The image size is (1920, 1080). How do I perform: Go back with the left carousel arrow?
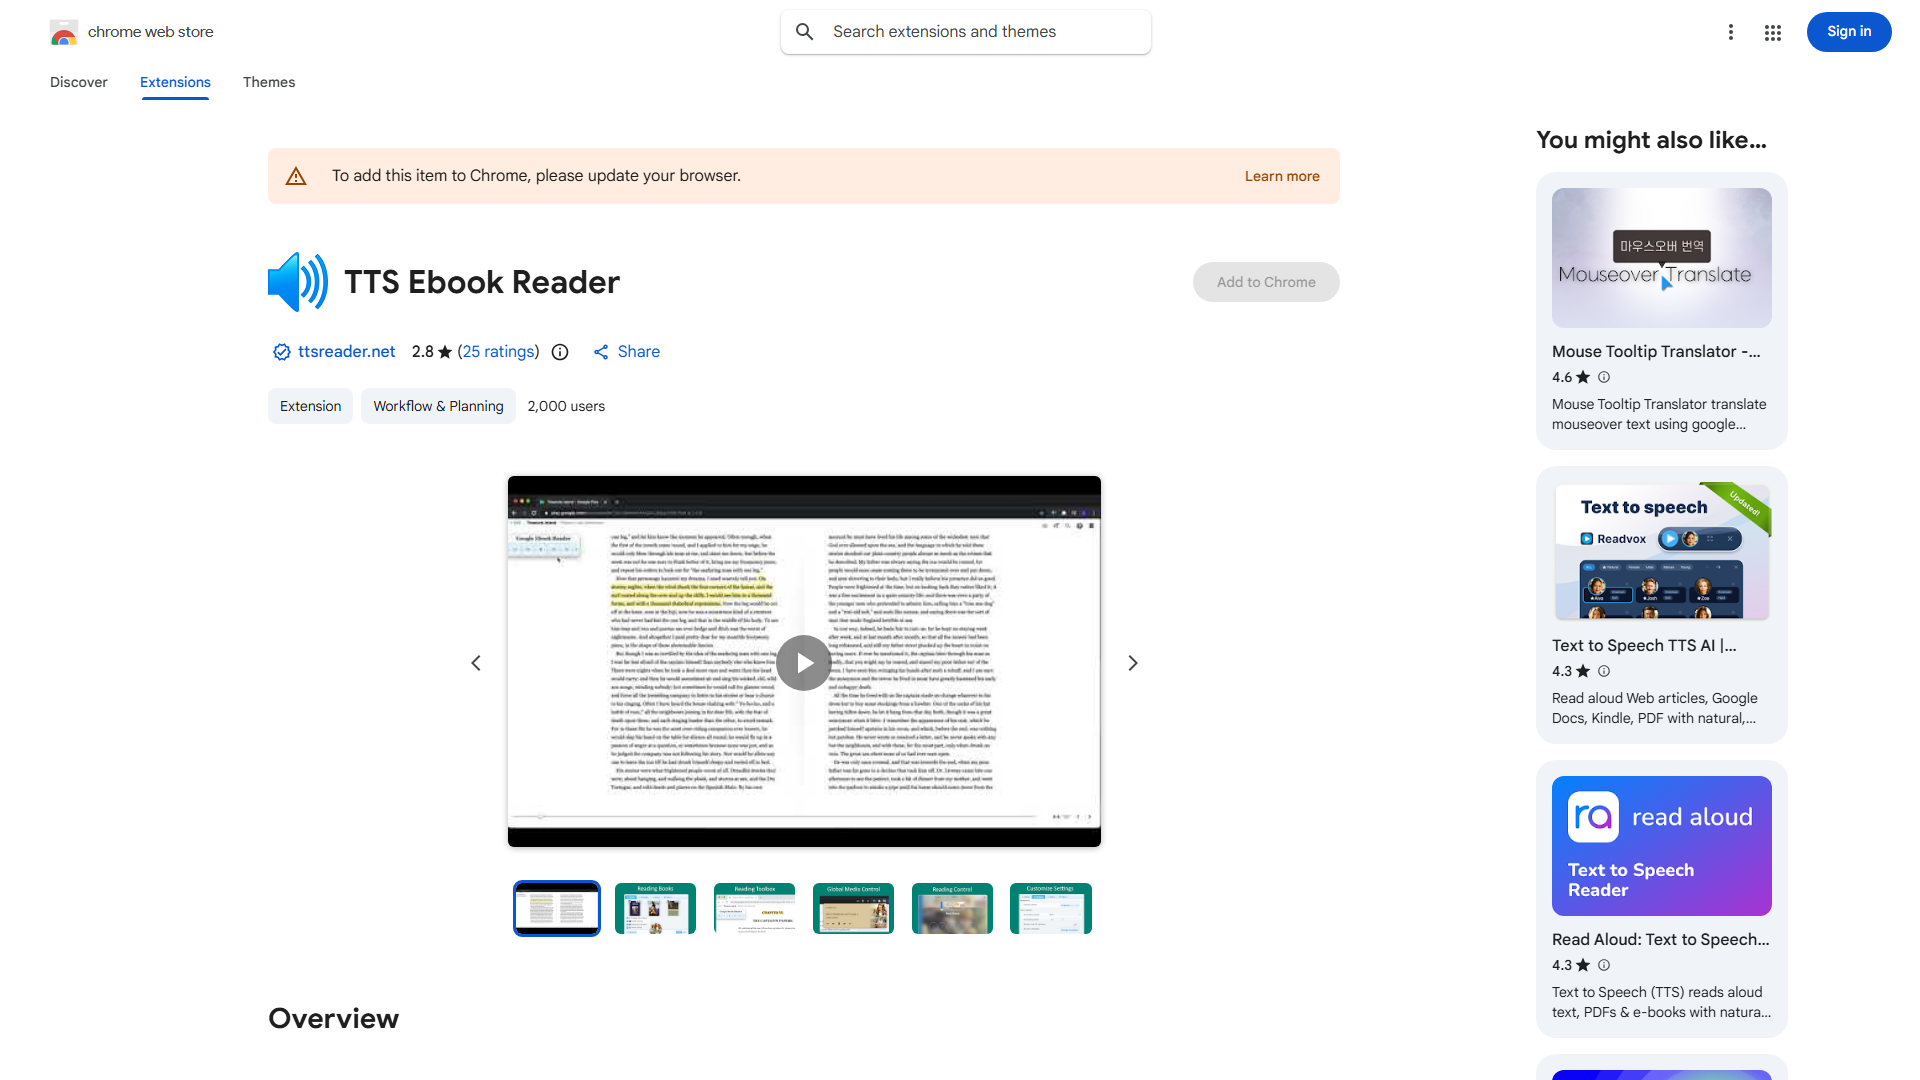pyautogui.click(x=475, y=662)
